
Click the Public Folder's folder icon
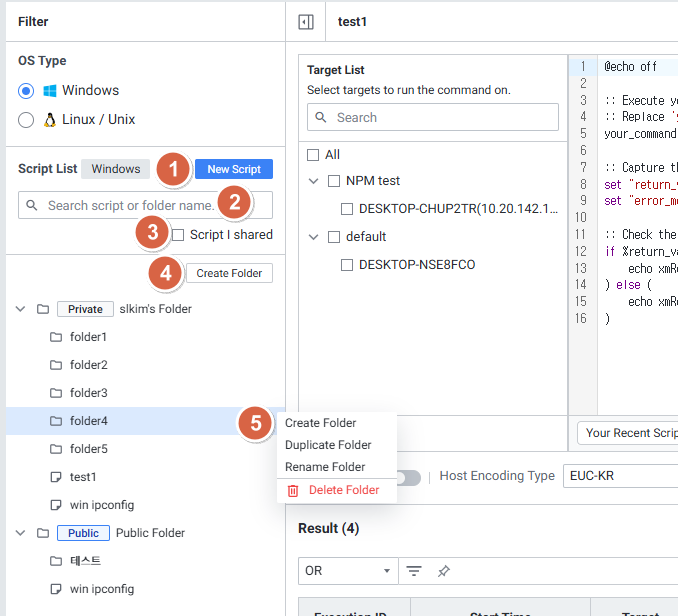tap(42, 533)
